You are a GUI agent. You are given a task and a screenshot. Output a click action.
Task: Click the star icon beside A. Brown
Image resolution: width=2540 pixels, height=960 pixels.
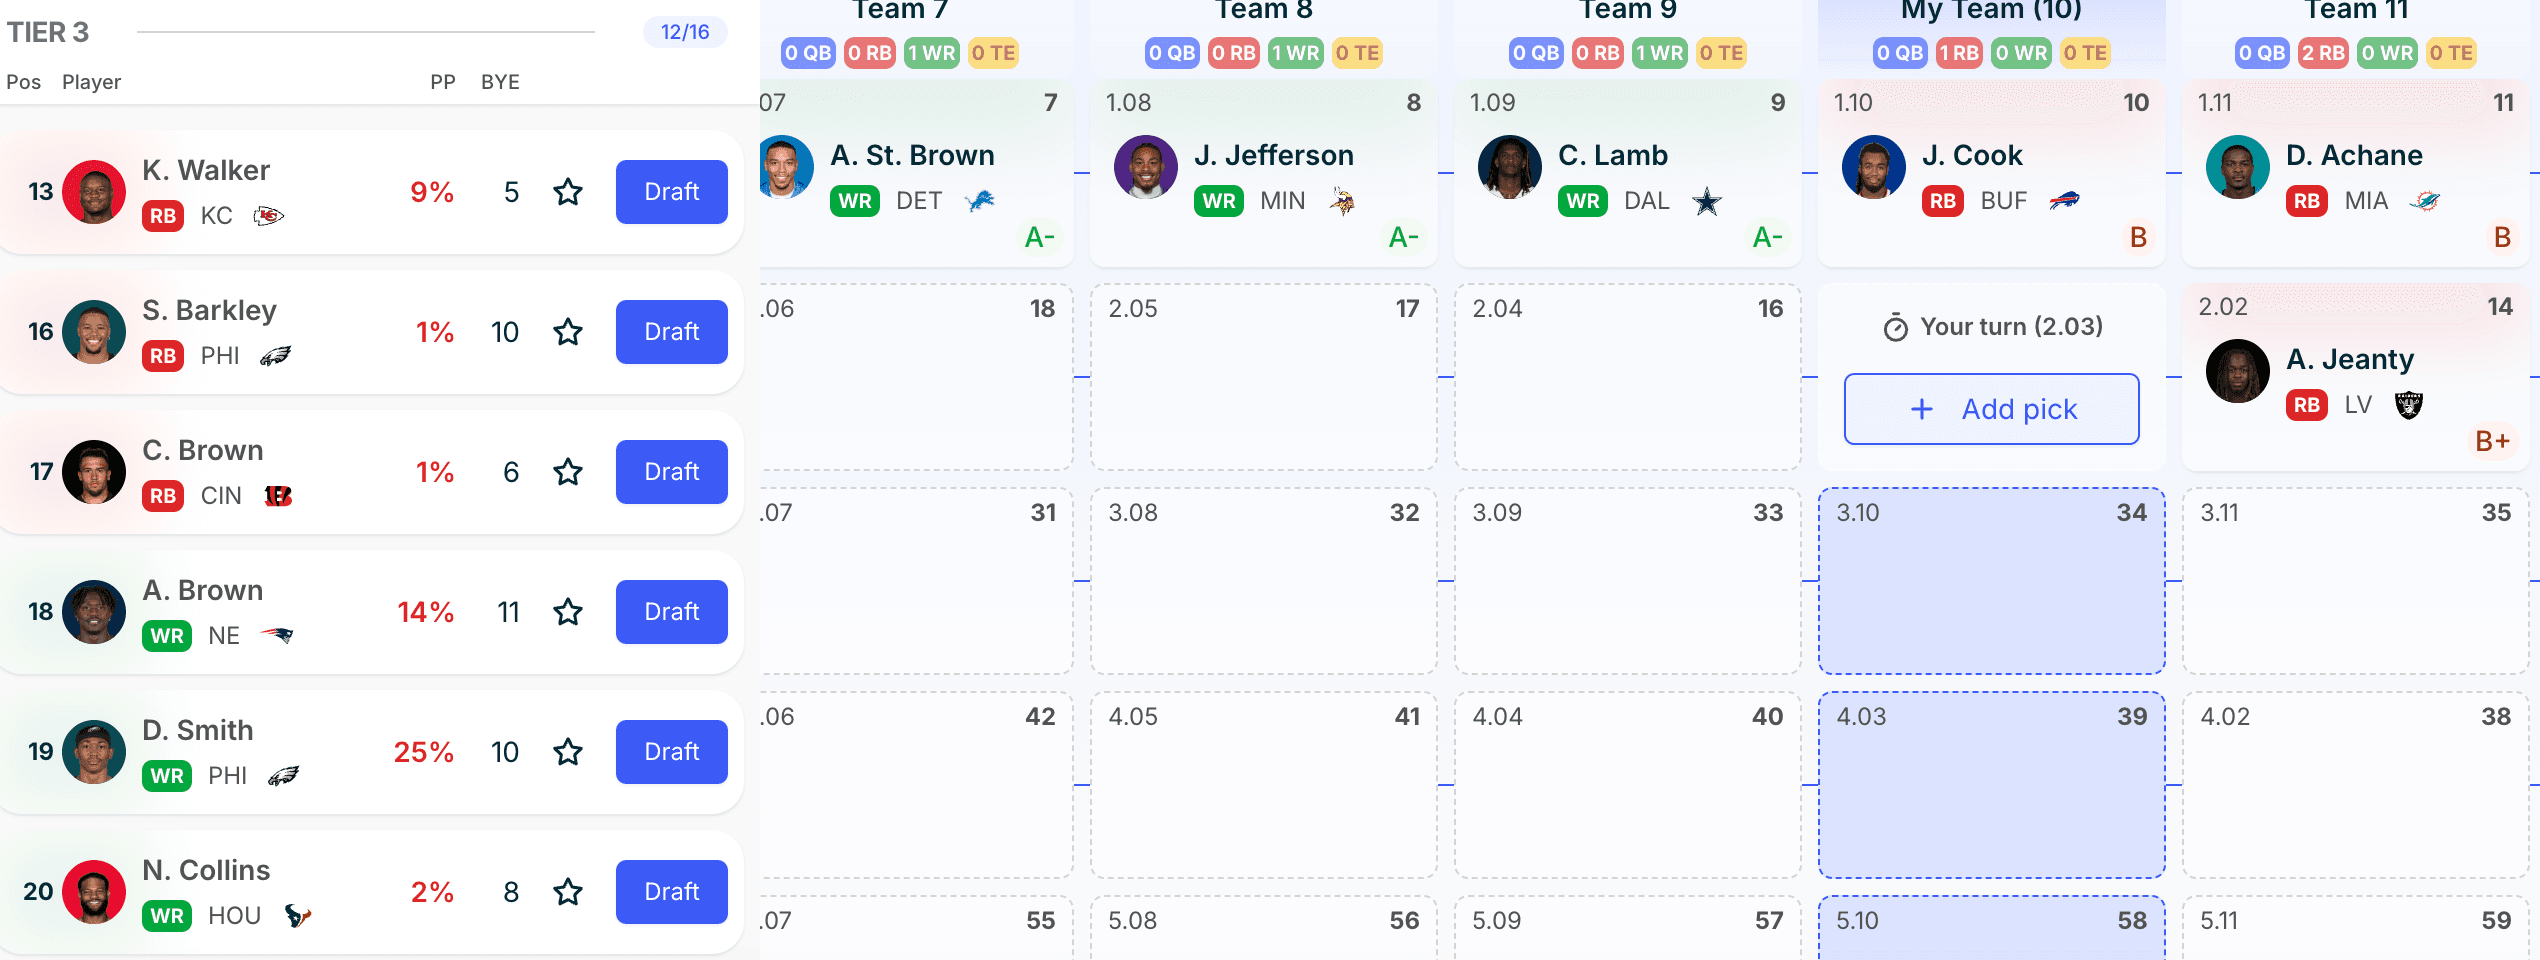[x=568, y=612]
